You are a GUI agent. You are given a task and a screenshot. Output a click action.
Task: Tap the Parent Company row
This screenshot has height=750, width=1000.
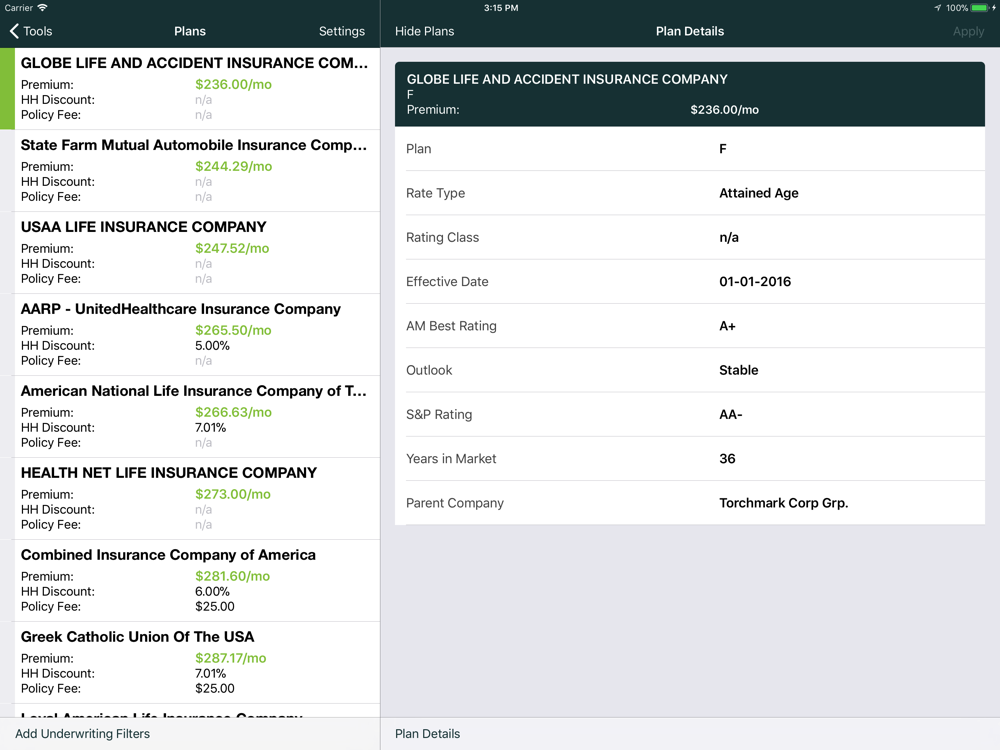pos(690,503)
